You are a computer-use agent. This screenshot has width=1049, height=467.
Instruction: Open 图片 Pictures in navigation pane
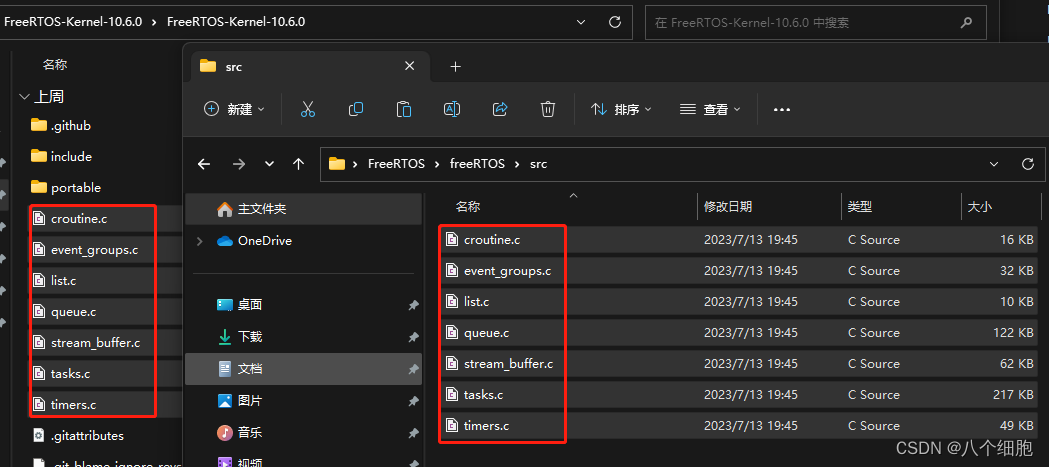[240, 401]
